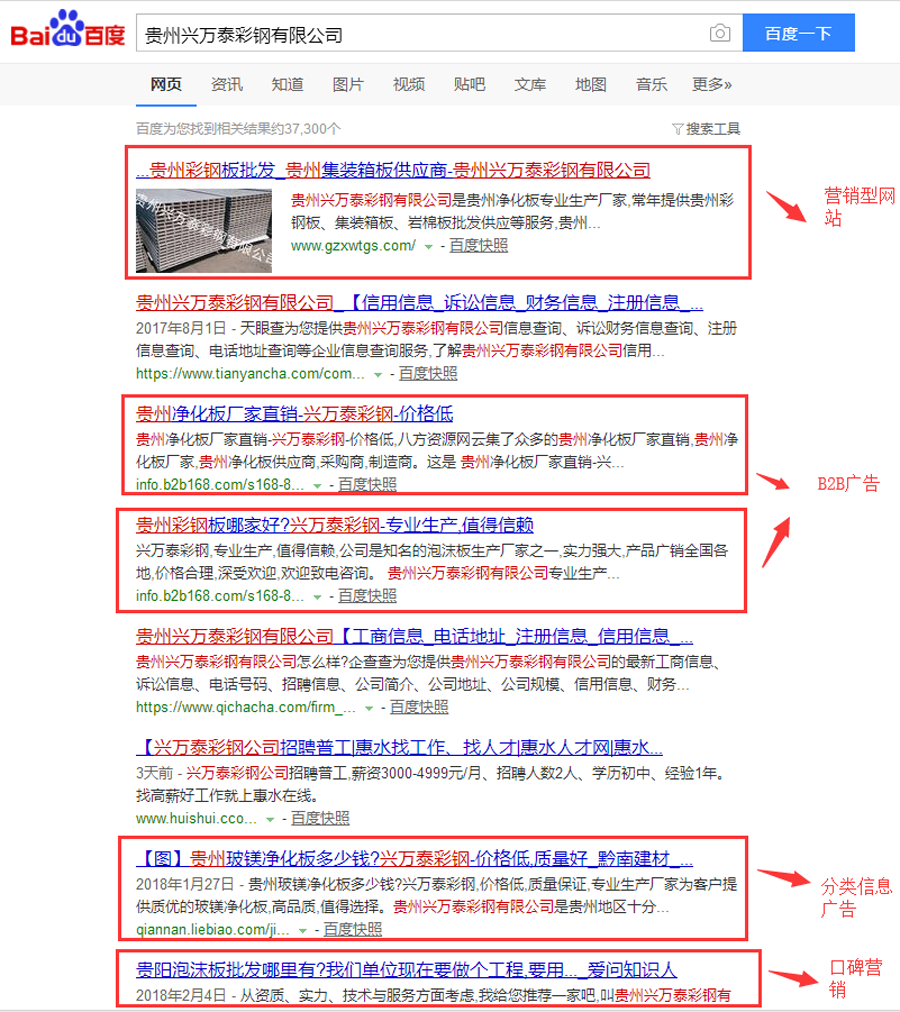This screenshot has height=1012, width=900.
Task: Expand the dropdown arrow beside www.gzxwtgs.com/
Action: pos(428,247)
